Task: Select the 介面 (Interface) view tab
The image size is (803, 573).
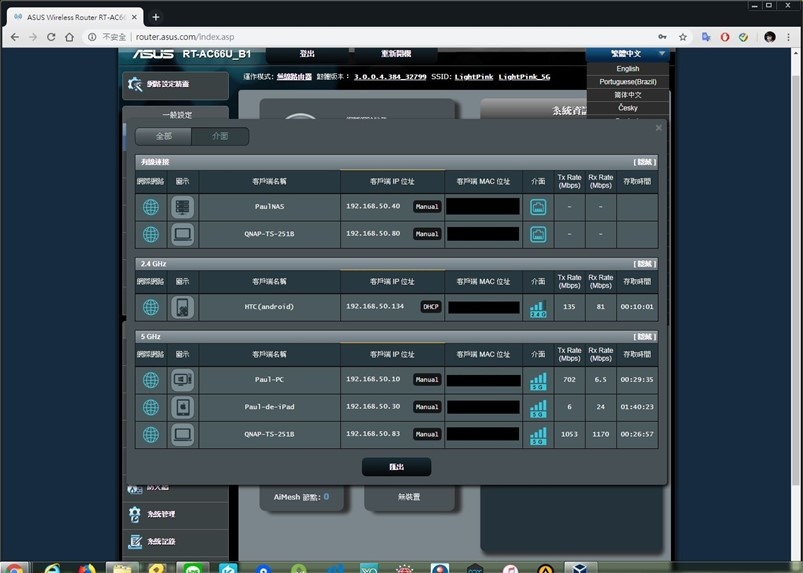Action: [220, 136]
